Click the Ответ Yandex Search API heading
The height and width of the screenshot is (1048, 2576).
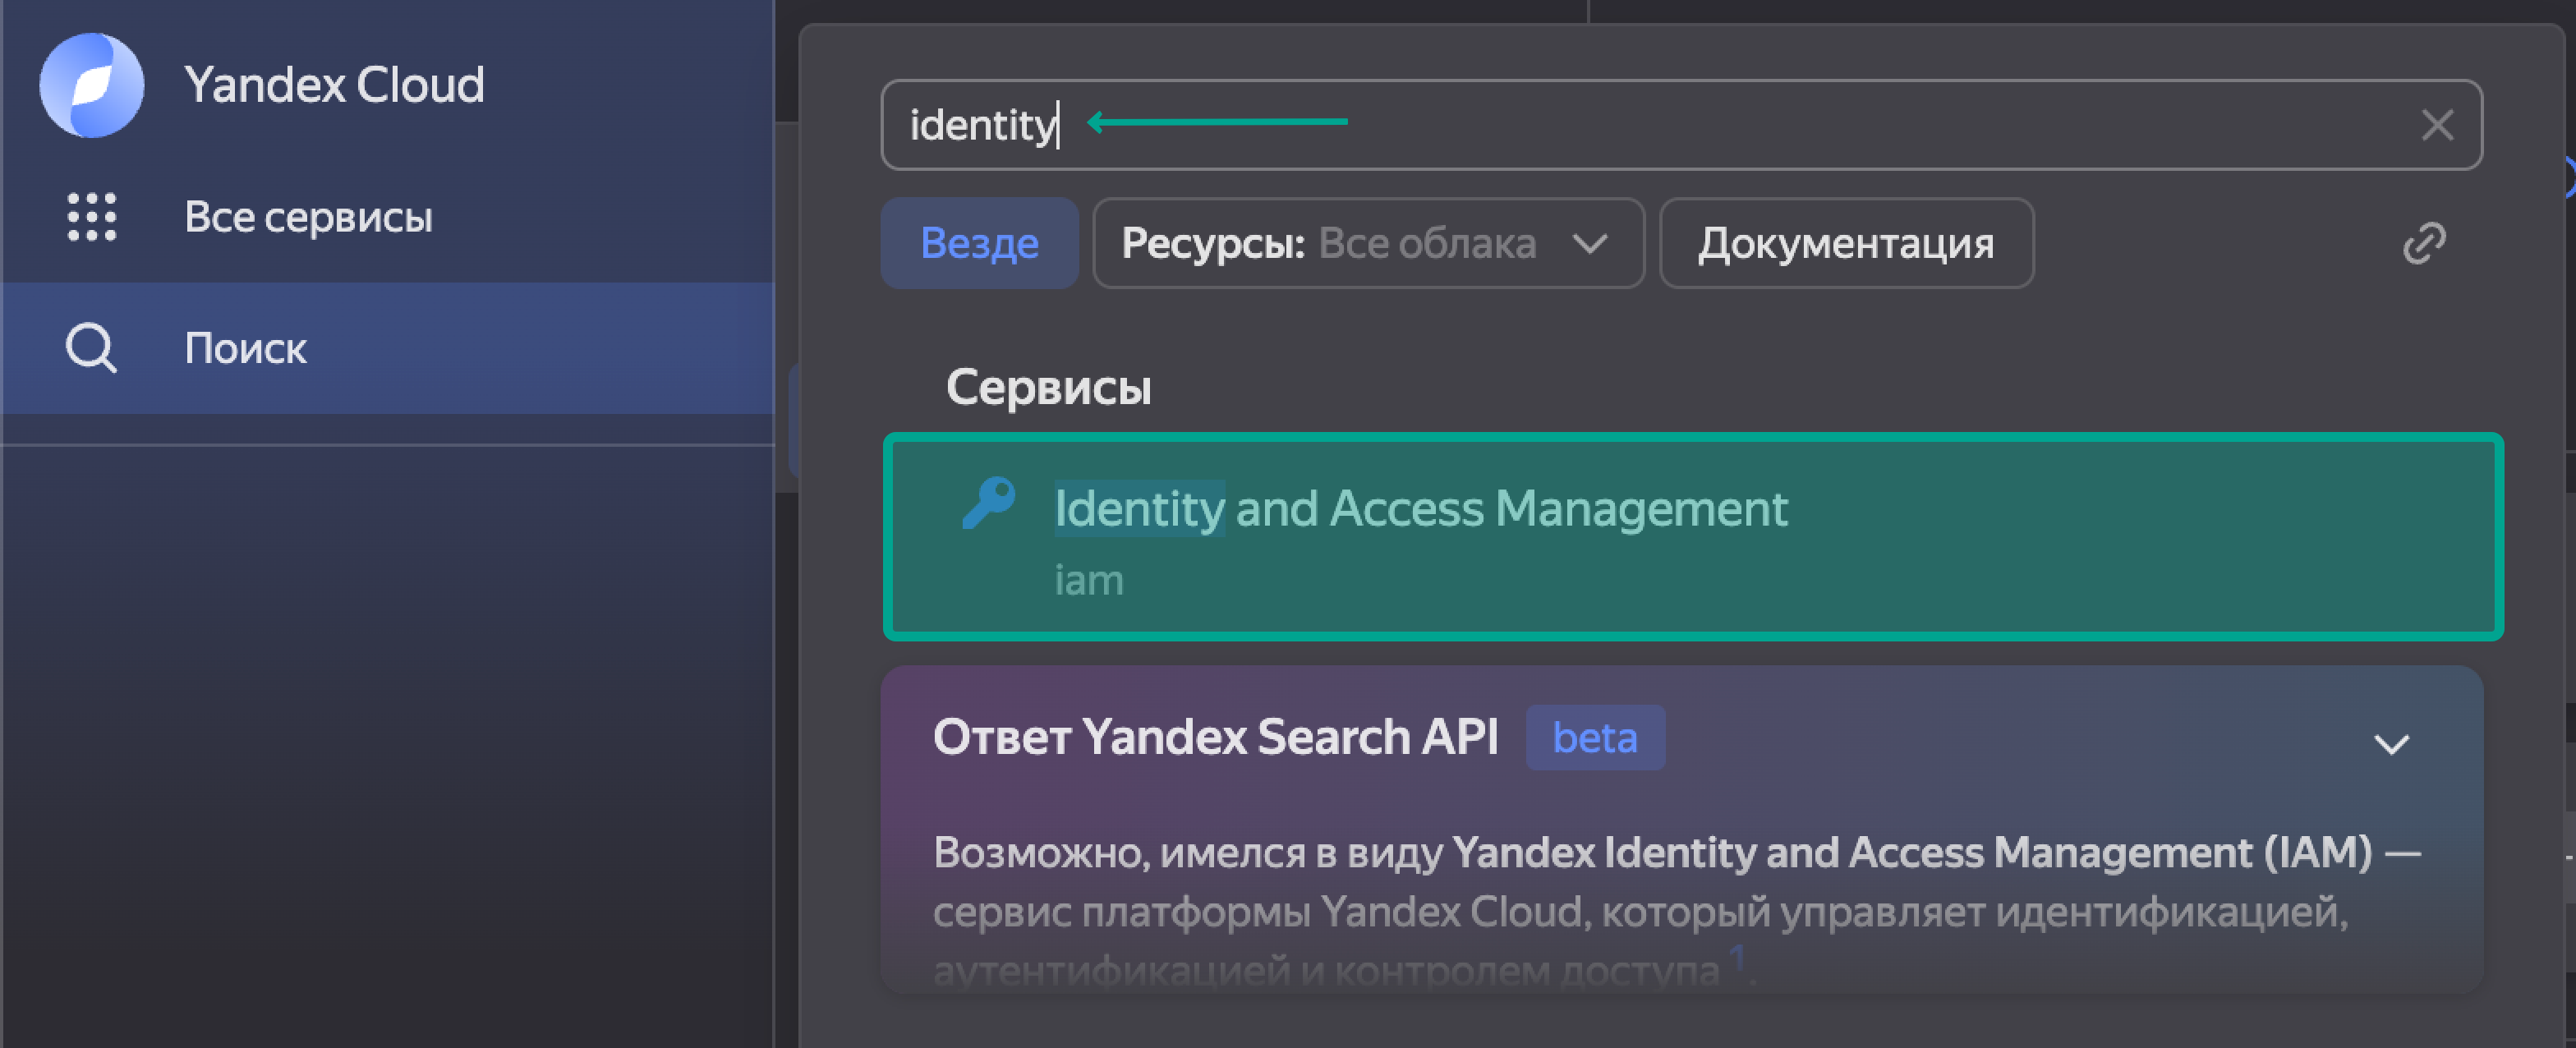pos(1214,738)
